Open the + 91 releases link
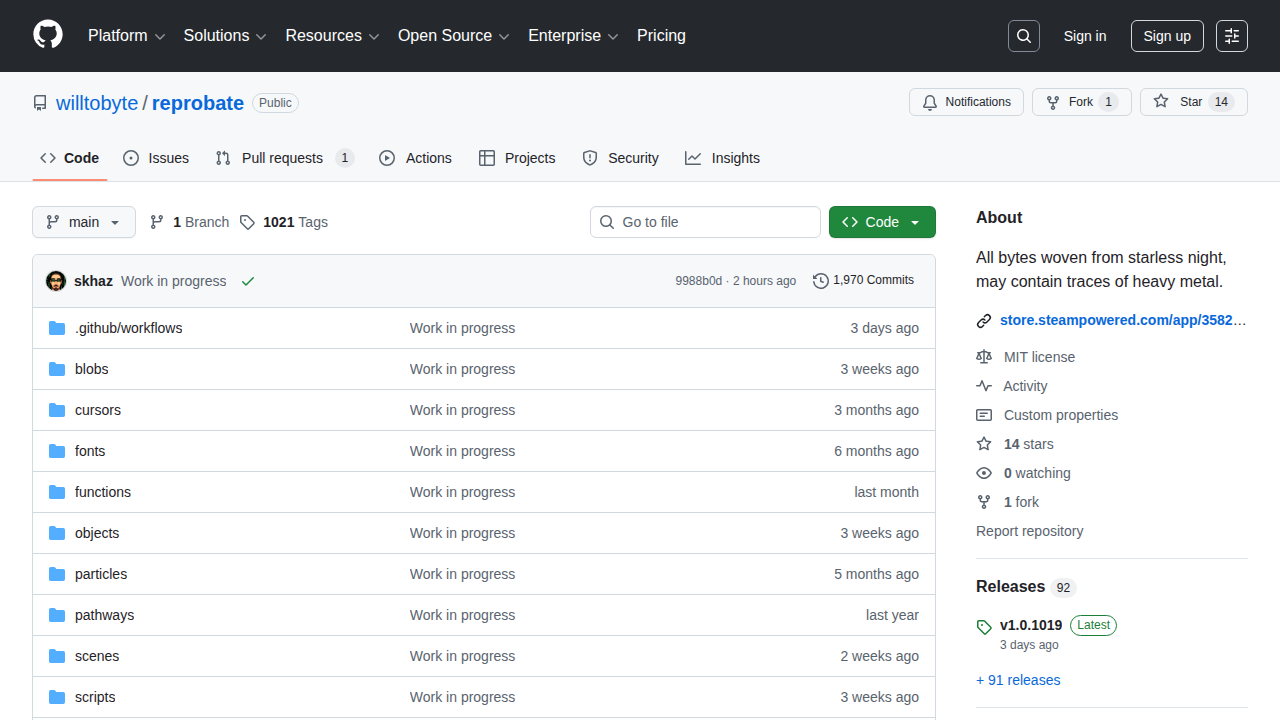Viewport: 1280px width, 720px height. [x=1018, y=680]
